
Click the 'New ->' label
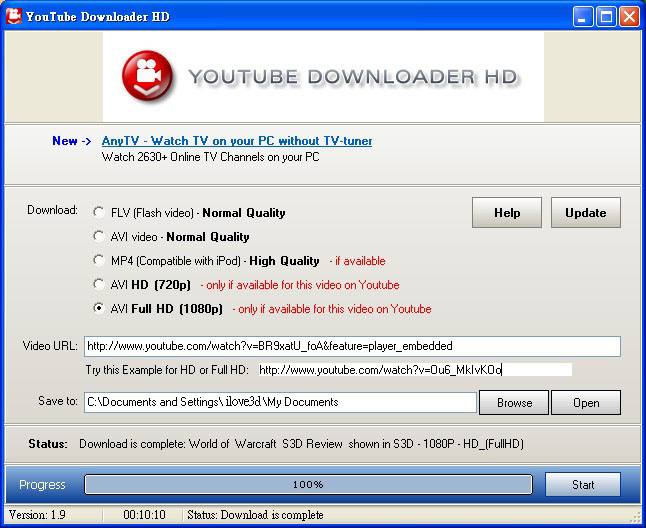[71, 141]
